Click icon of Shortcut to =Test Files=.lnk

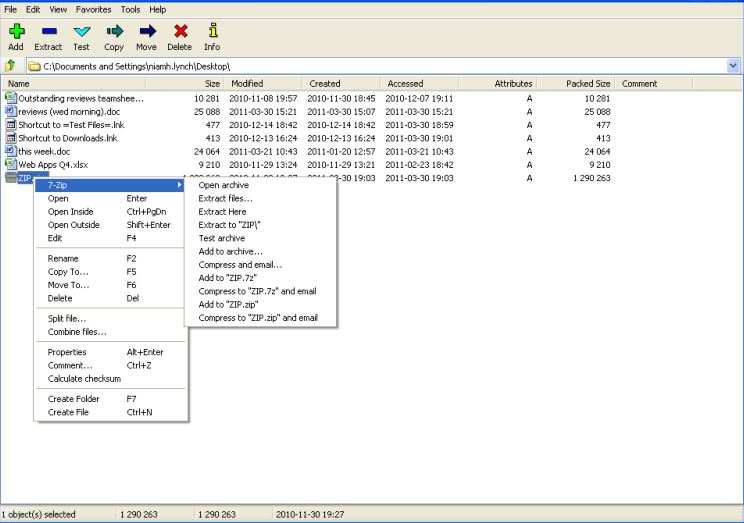click(x=10, y=125)
